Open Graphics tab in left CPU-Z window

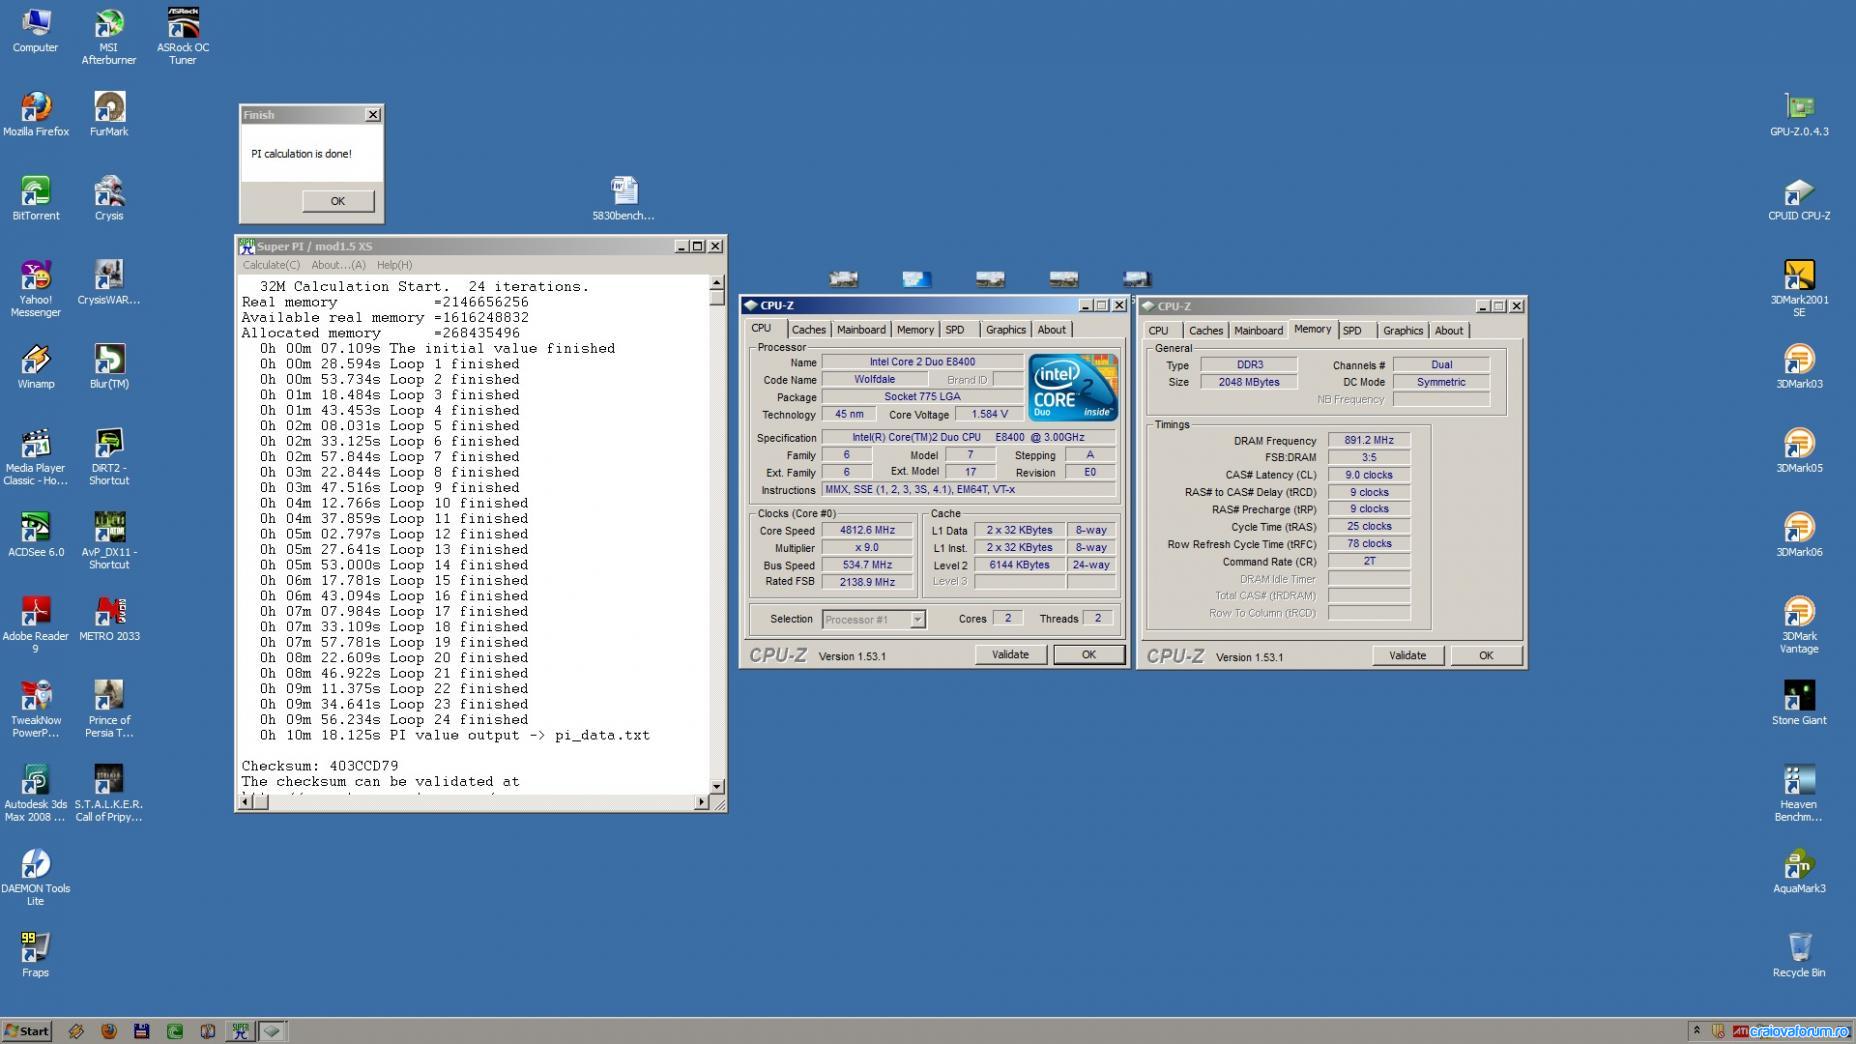(1005, 330)
